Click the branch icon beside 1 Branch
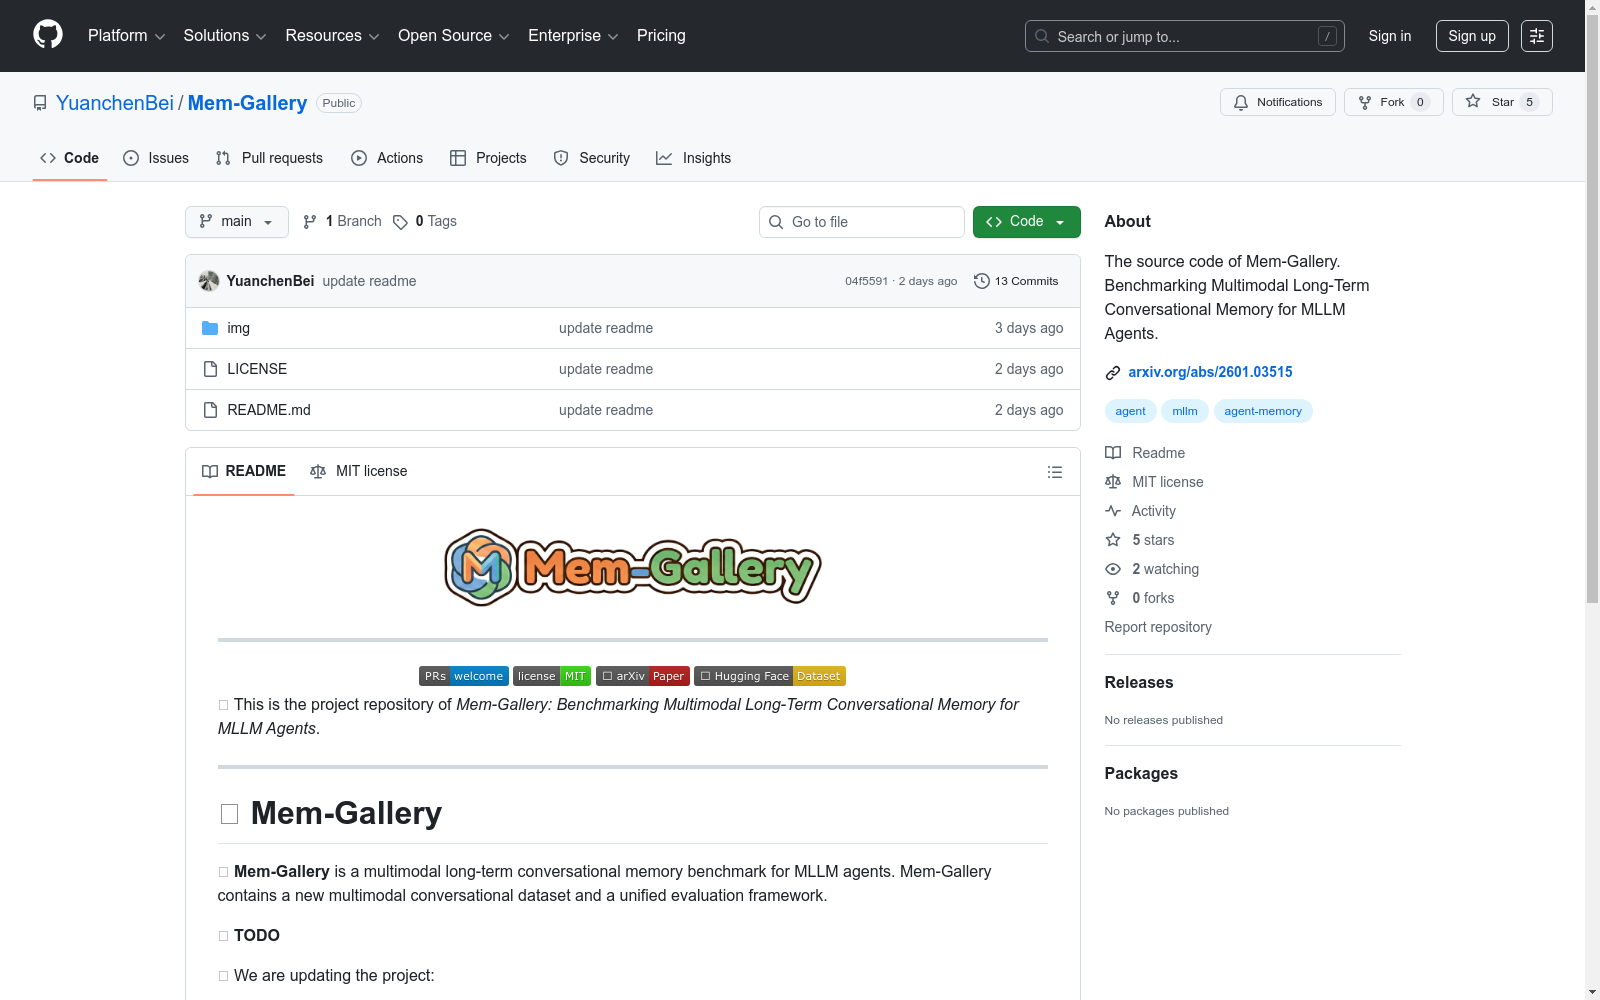Screen dimensions: 1600x1000 (x=310, y=222)
